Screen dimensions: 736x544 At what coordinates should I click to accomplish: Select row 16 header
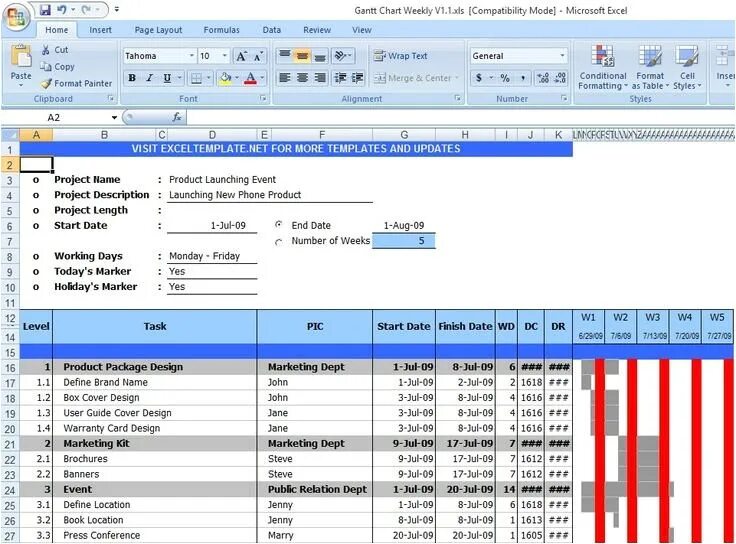pyautogui.click(x=10, y=368)
